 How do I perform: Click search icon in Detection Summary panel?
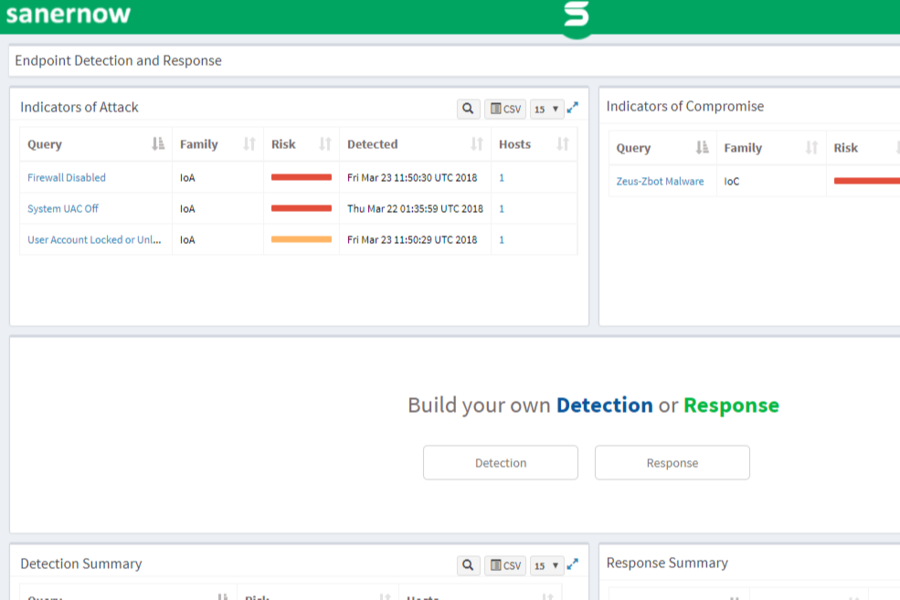point(468,565)
